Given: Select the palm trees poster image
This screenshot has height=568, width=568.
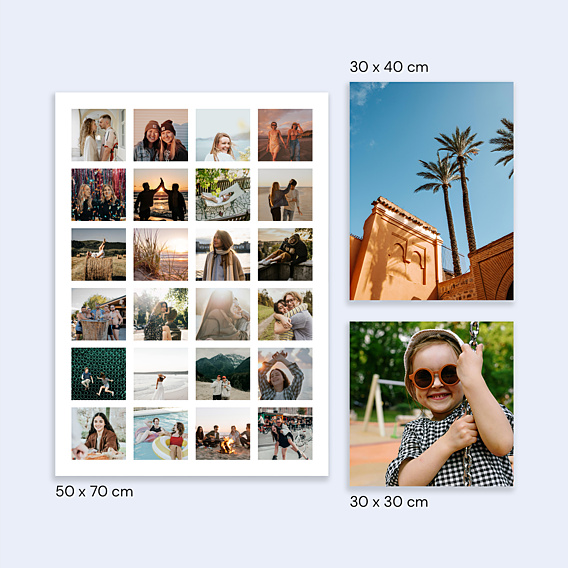Looking at the screenshot, I should (x=431, y=191).
